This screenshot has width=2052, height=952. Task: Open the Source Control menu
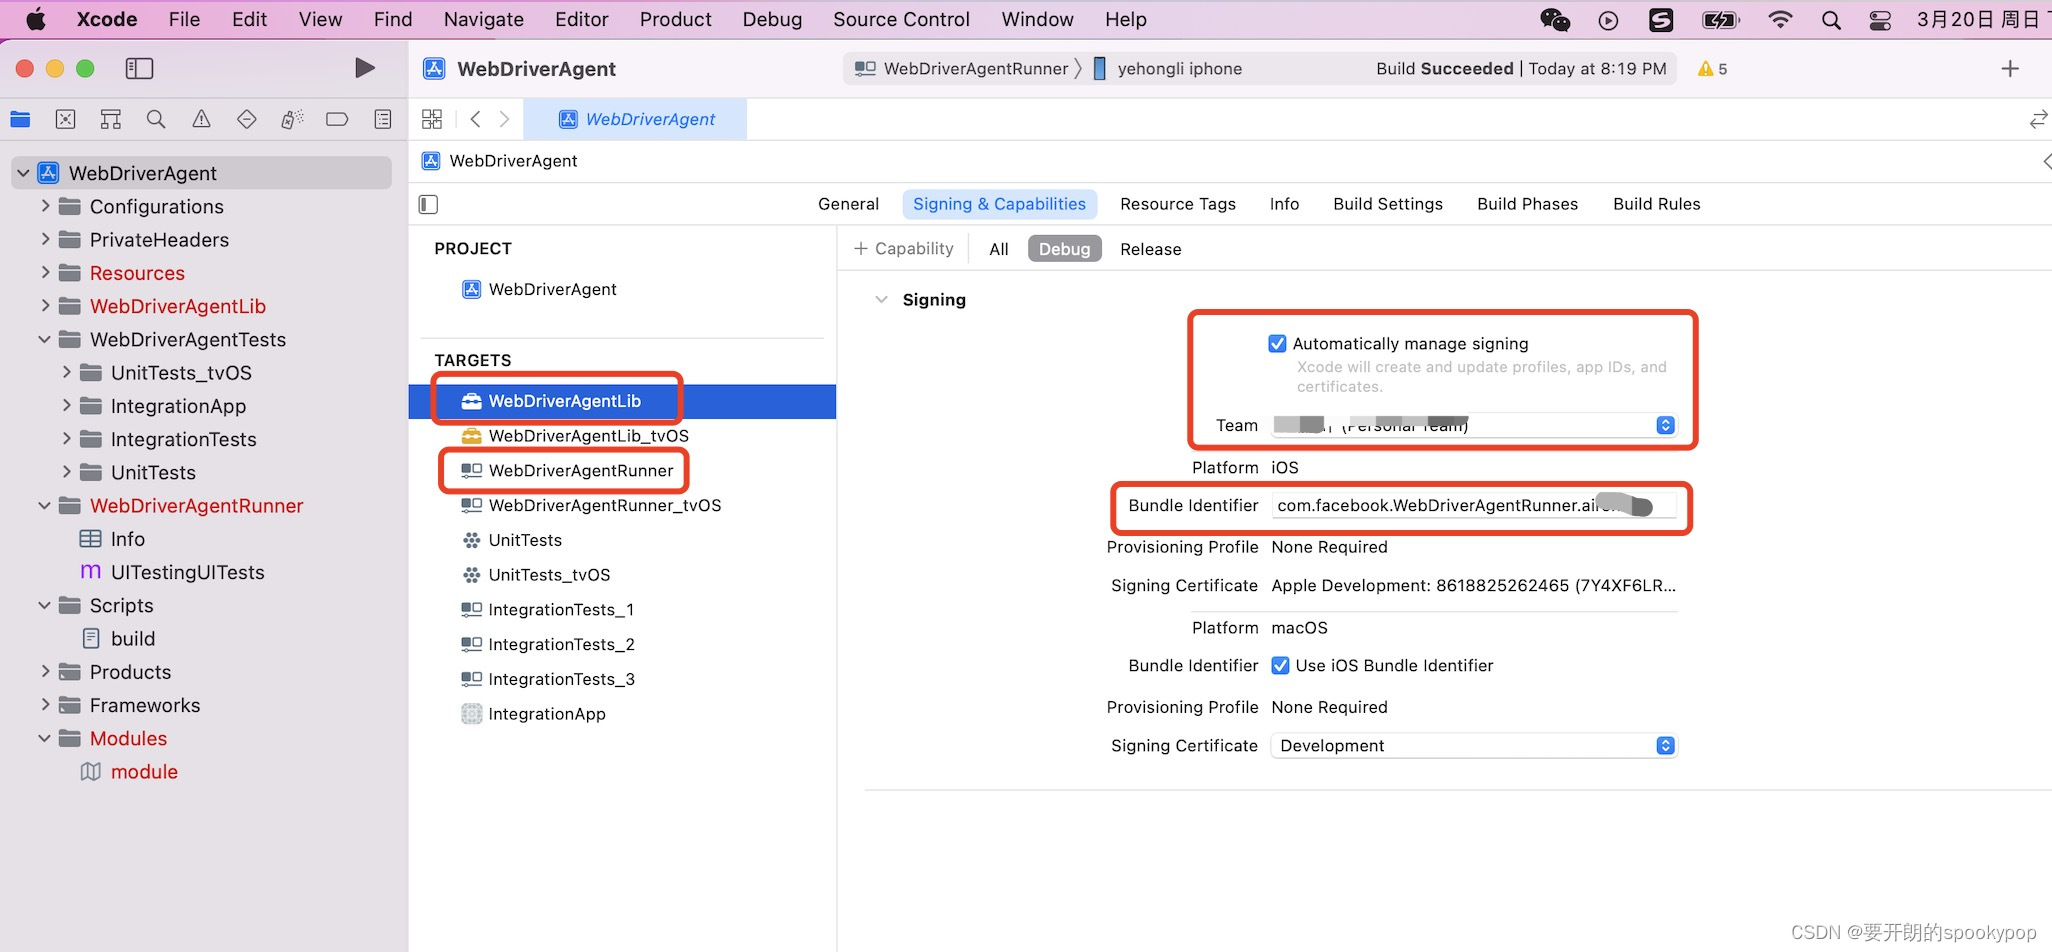pos(901,19)
